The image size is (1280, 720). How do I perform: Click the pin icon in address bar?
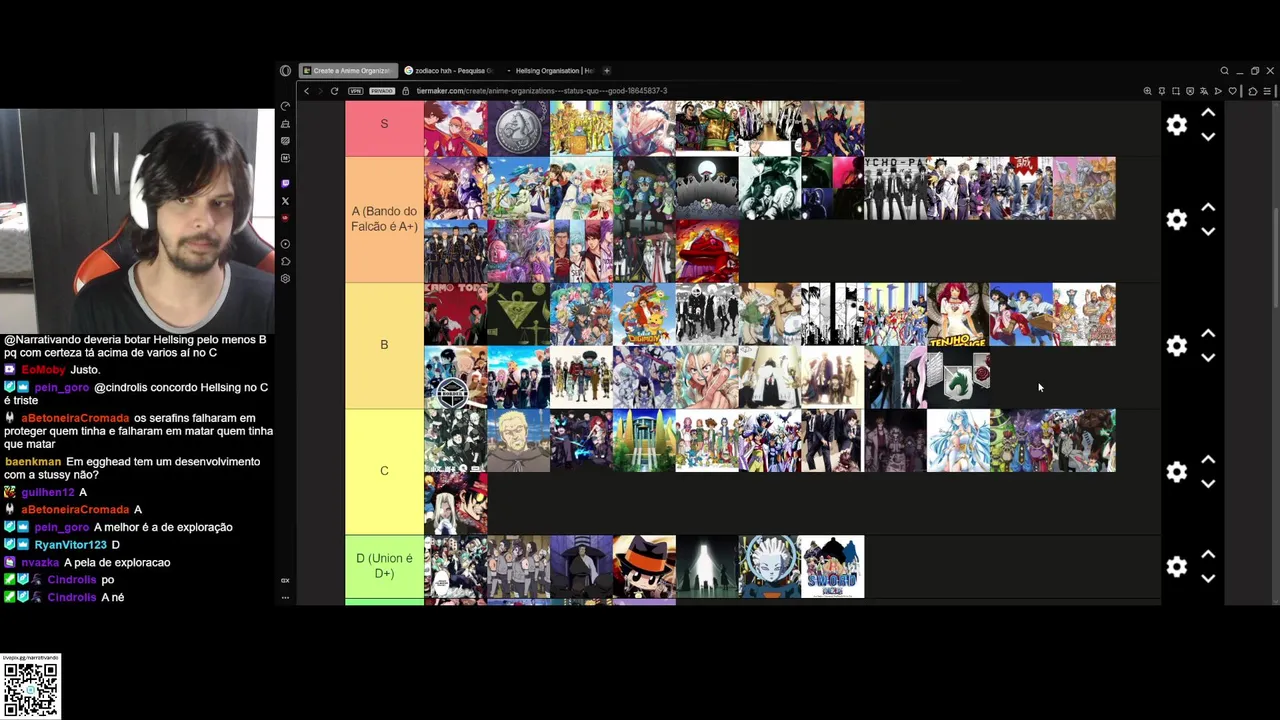pos(1162,91)
